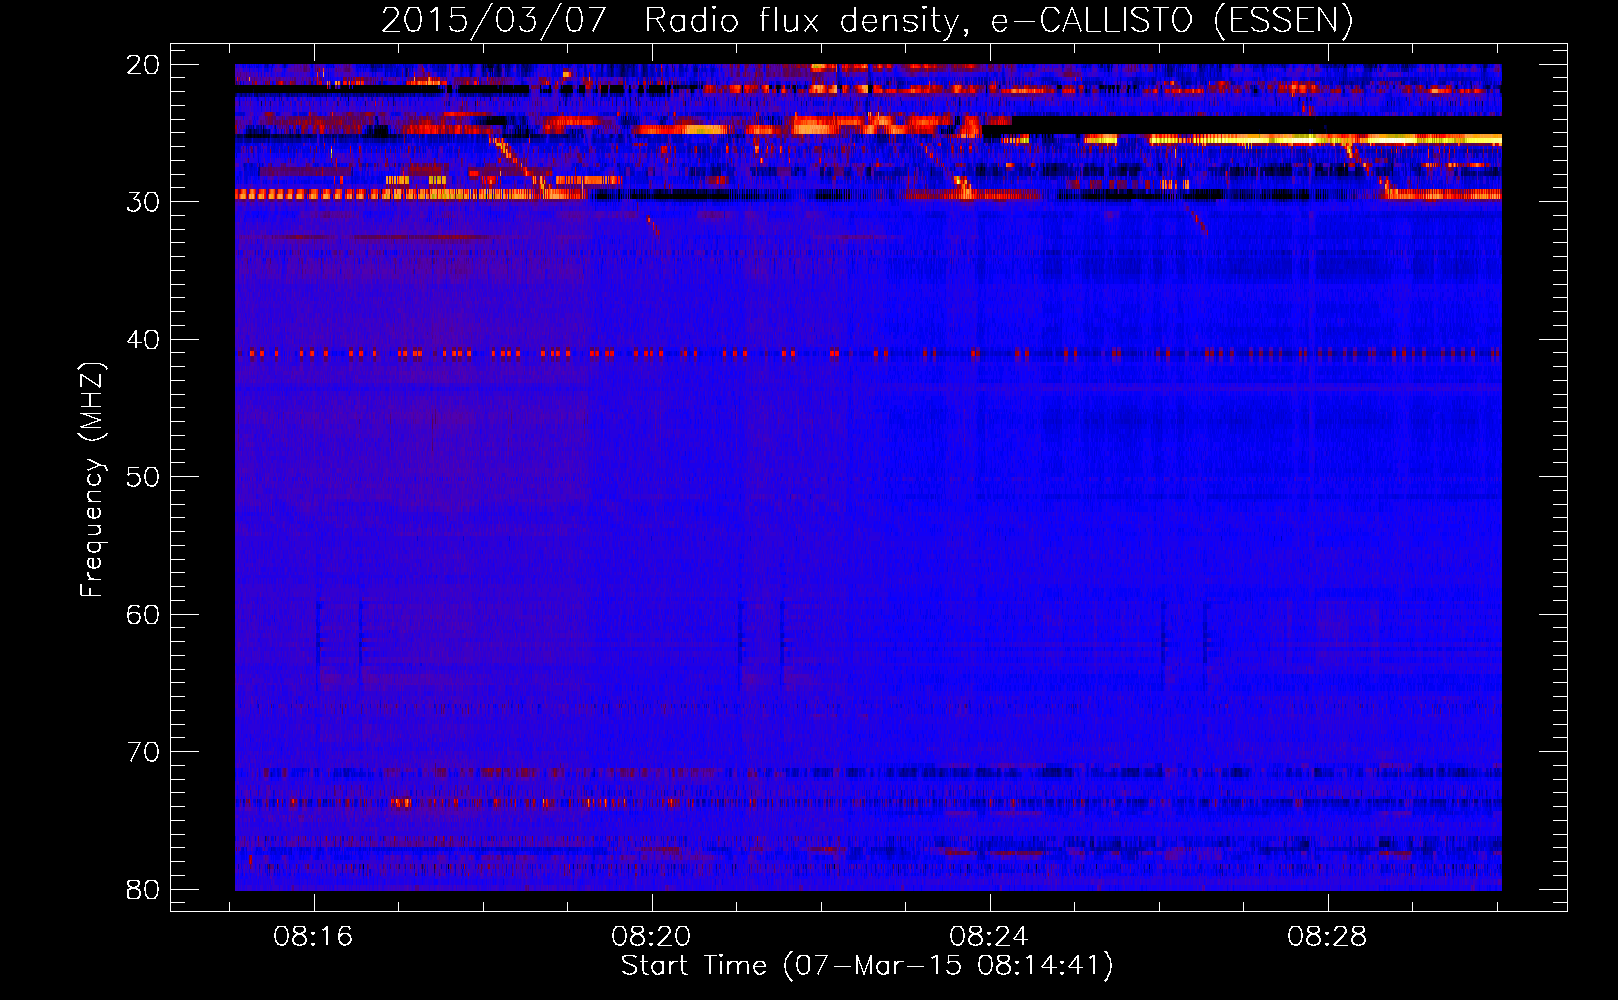The image size is (1618, 1000).
Task: Click the 'Start Time (07-Mar-15 08:14:41)' axis label
Action: 867,966
